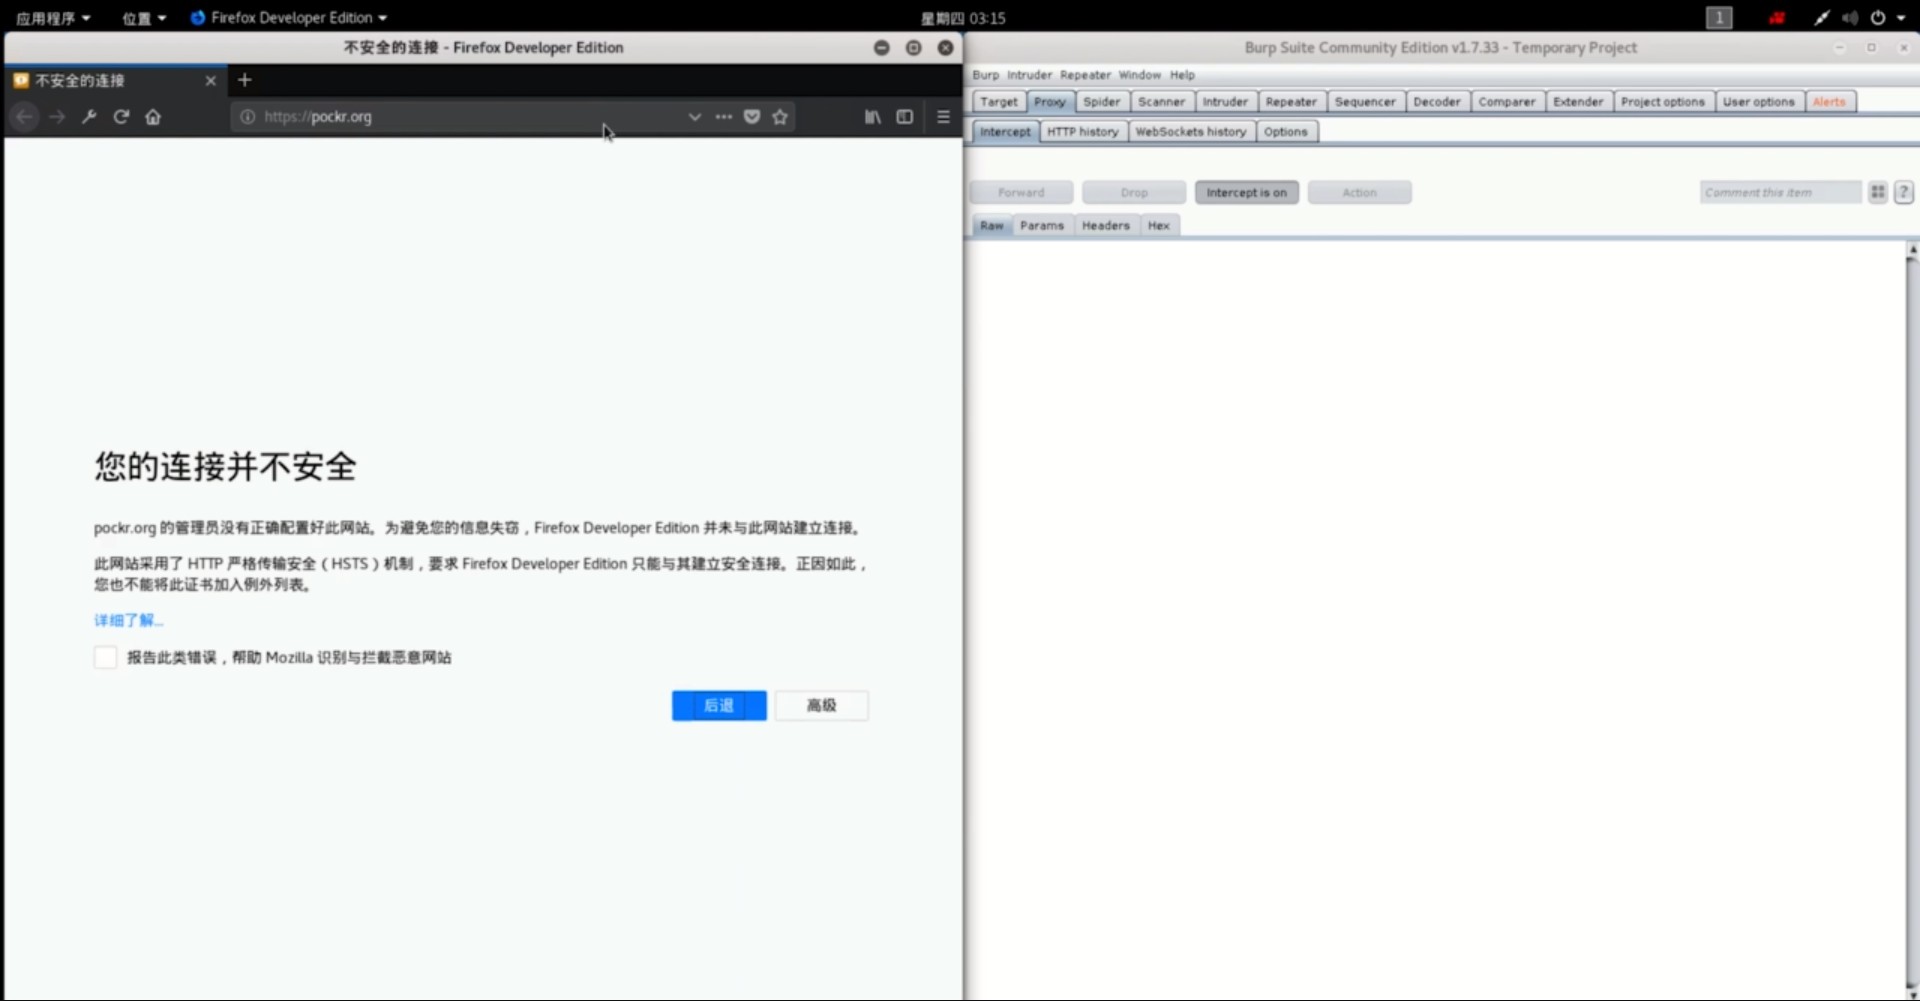Open the Window menu in Burp

(1139, 75)
